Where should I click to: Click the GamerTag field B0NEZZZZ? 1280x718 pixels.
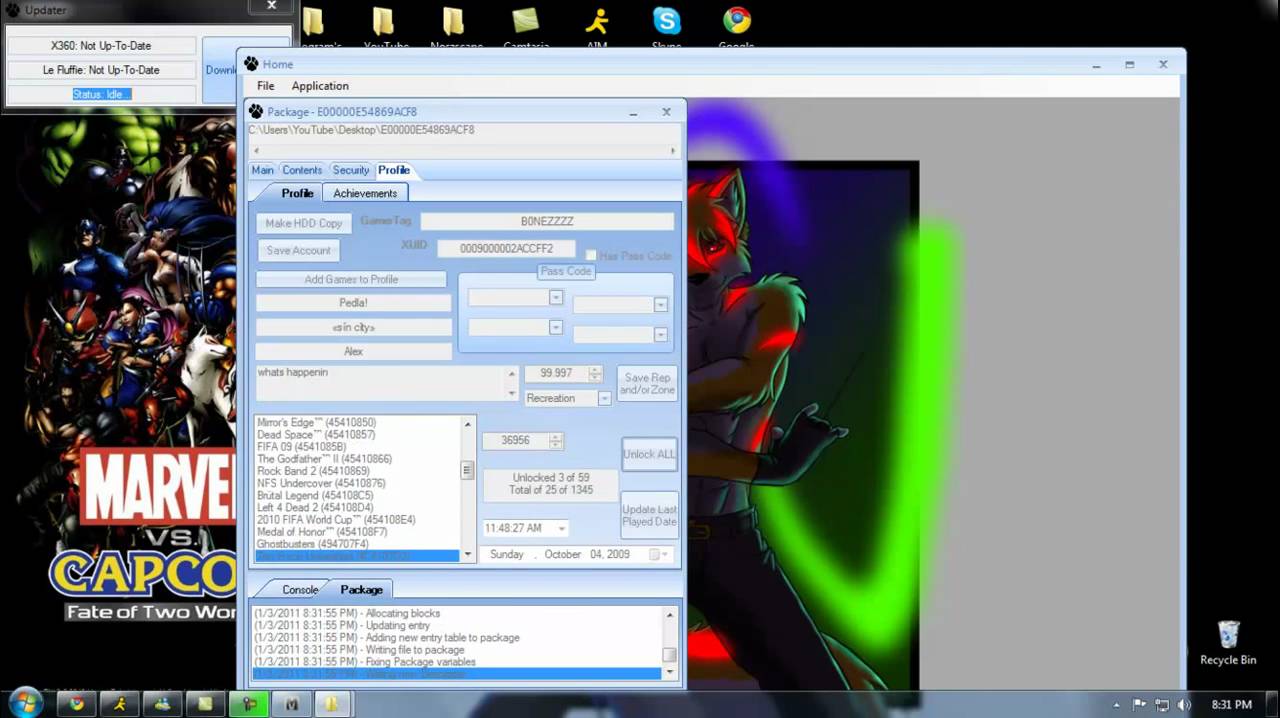[x=547, y=221]
